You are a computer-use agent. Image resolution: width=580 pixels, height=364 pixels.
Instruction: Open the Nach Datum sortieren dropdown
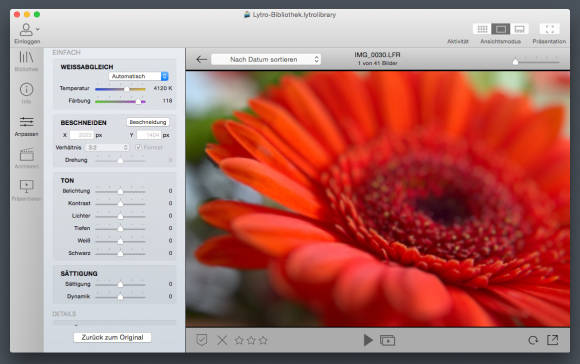[x=266, y=59]
